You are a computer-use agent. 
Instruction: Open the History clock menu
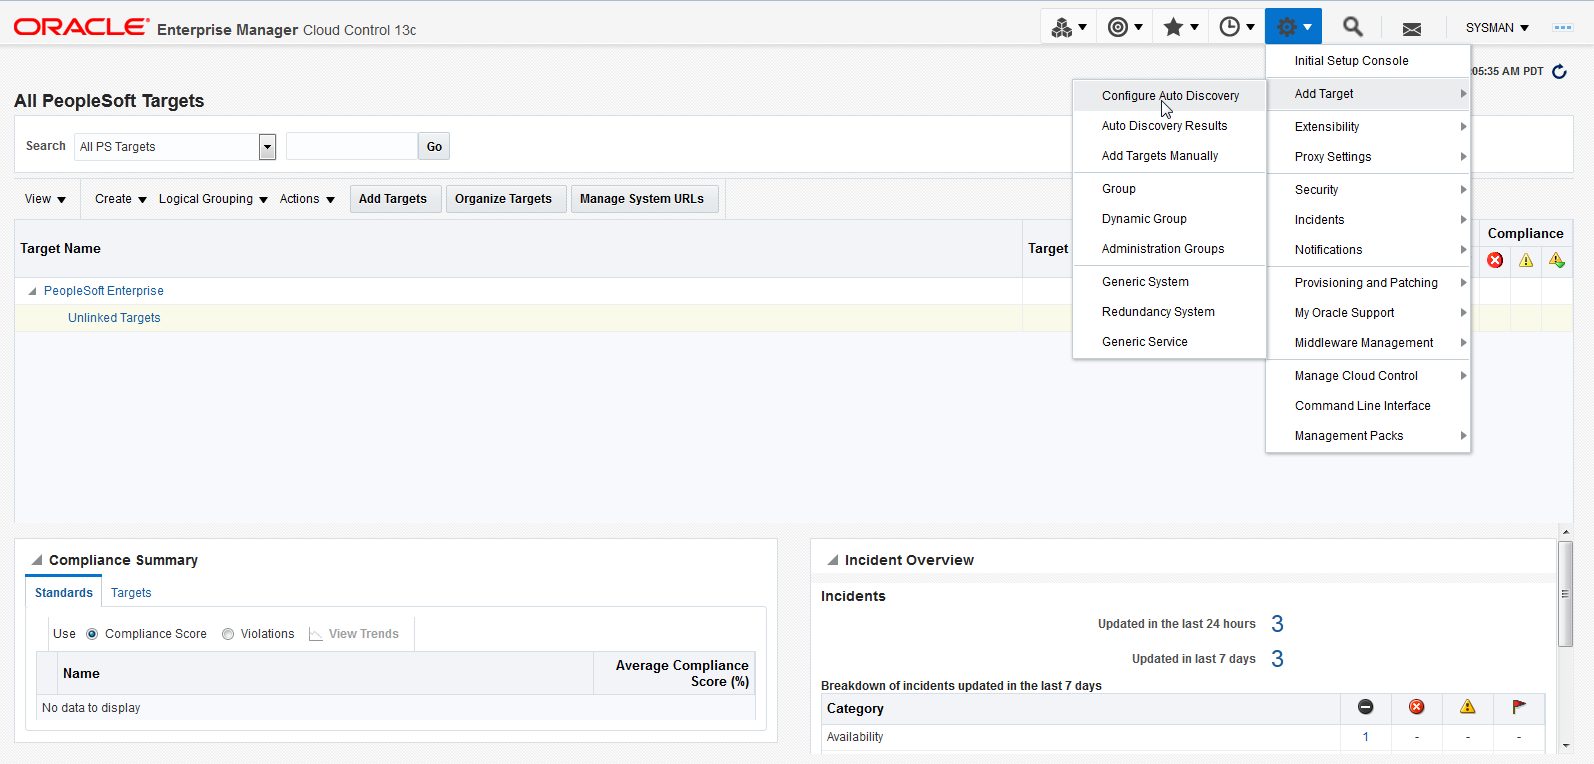point(1237,27)
